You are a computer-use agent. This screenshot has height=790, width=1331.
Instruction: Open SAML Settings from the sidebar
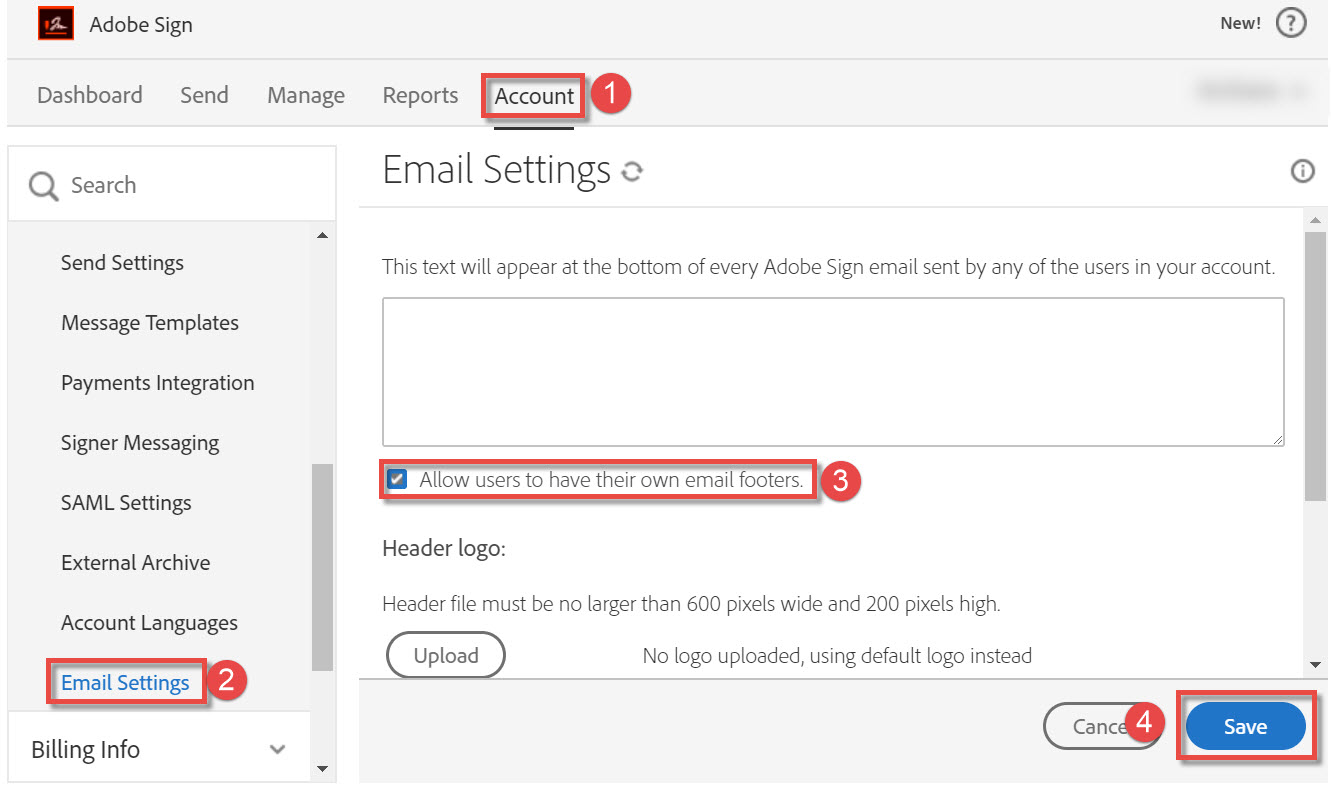pyautogui.click(x=126, y=503)
